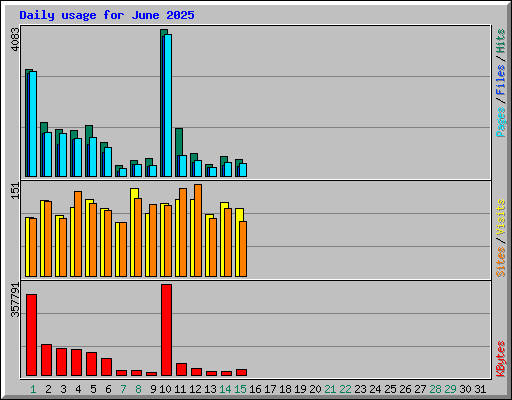Click day 20 on the x-axis

click(x=315, y=389)
